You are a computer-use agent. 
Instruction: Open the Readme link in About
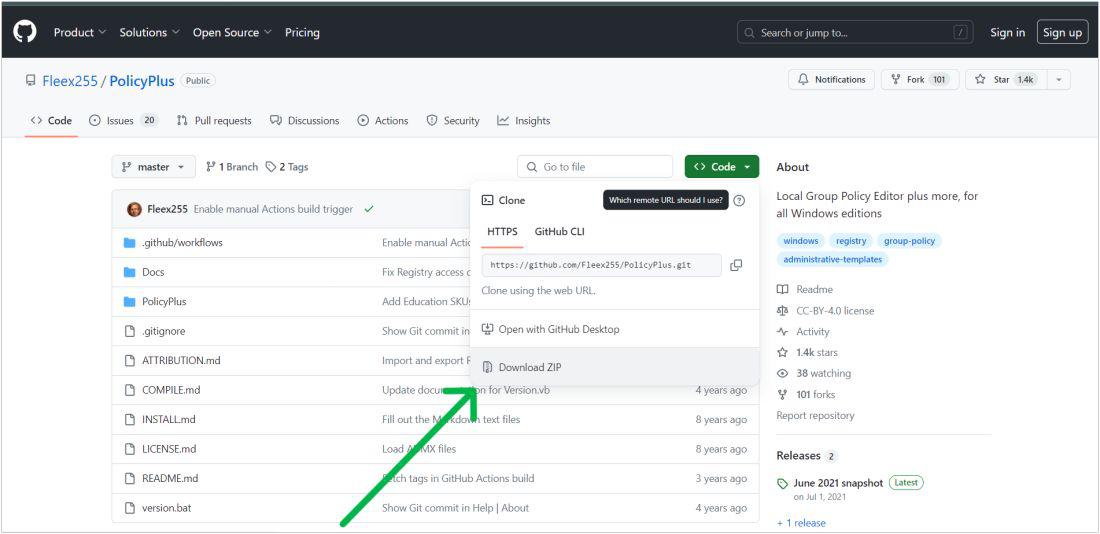(x=805, y=289)
